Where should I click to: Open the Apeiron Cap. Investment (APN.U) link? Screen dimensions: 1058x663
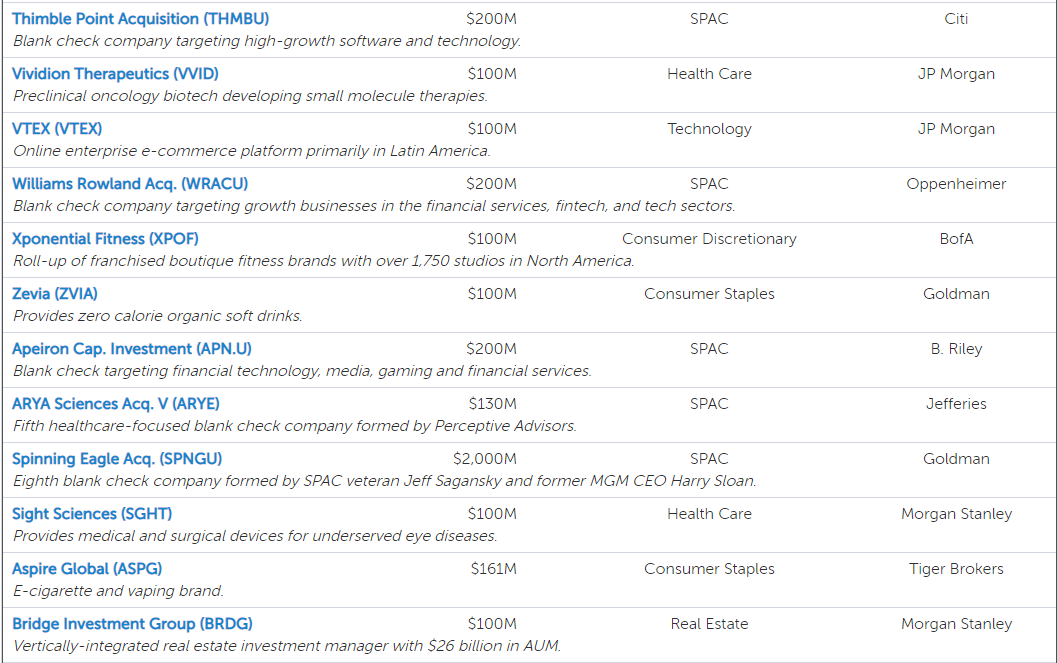tap(132, 349)
